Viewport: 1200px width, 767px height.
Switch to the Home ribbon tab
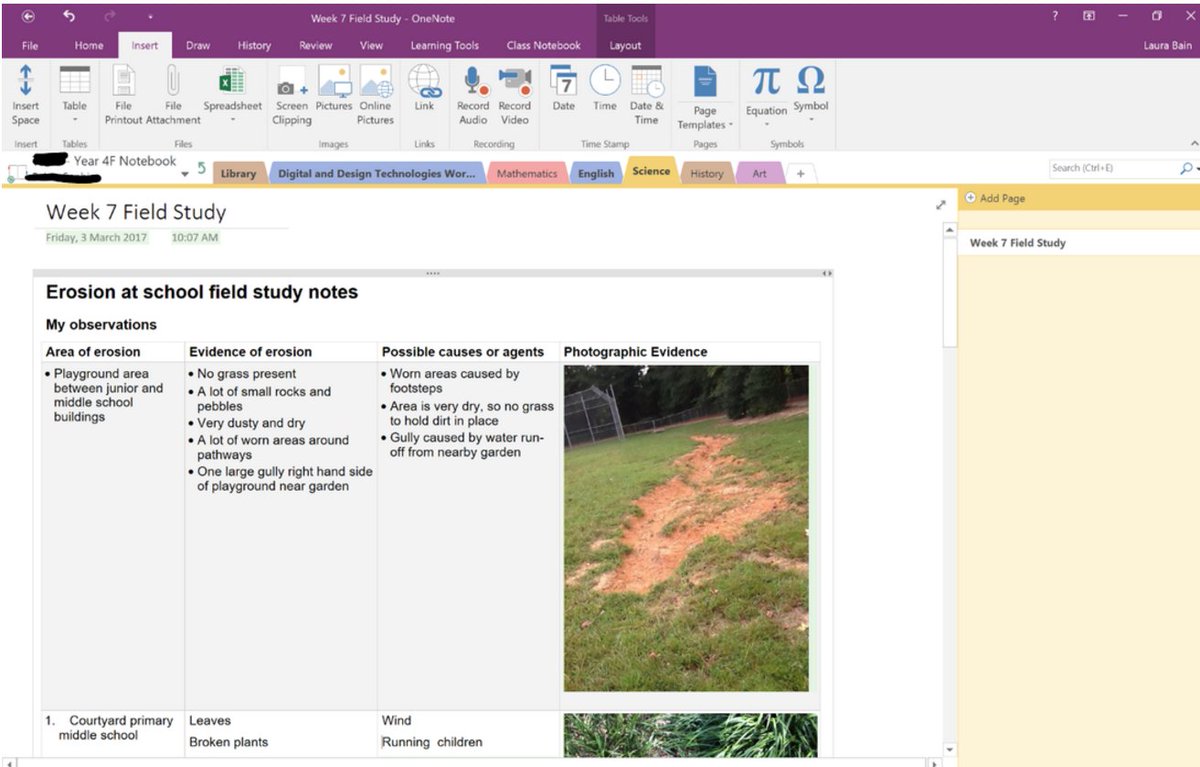pos(89,45)
